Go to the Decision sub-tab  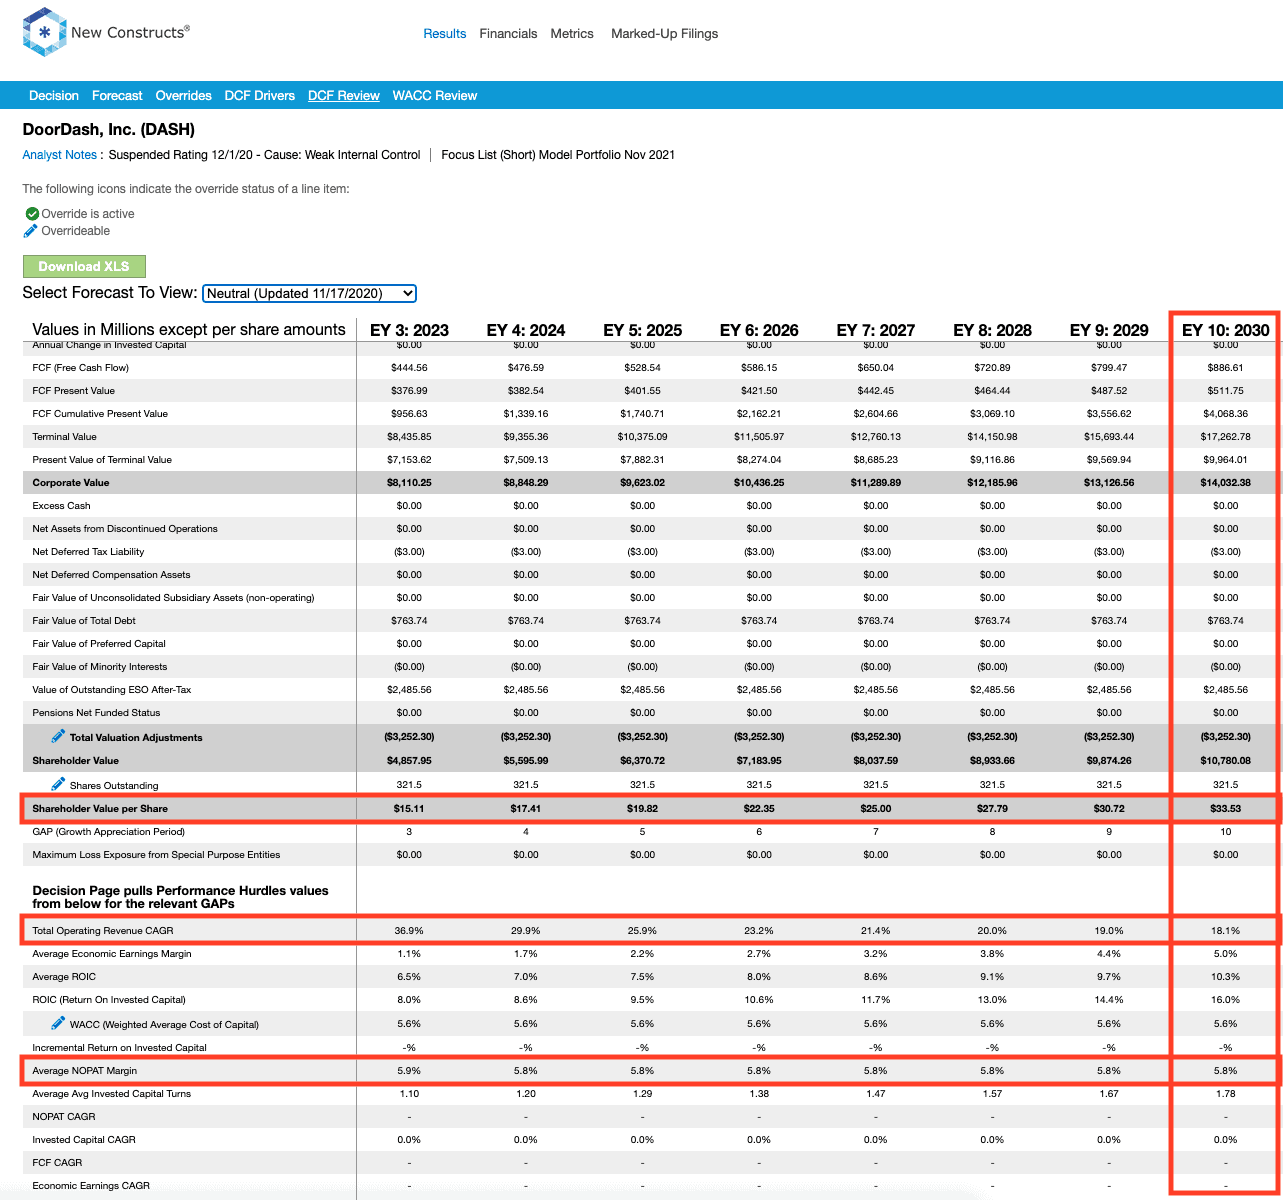coord(54,96)
